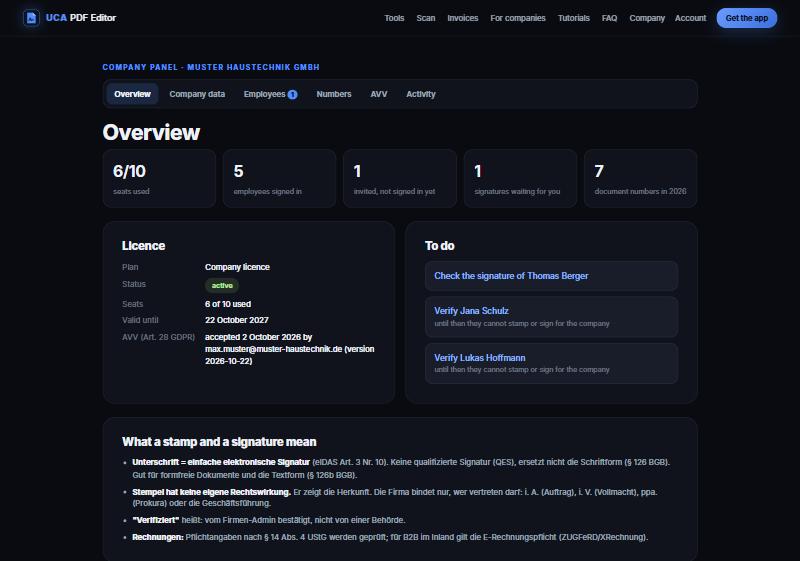The width and height of the screenshot is (800, 561).
Task: Open the AVV tab
Action: tap(379, 94)
